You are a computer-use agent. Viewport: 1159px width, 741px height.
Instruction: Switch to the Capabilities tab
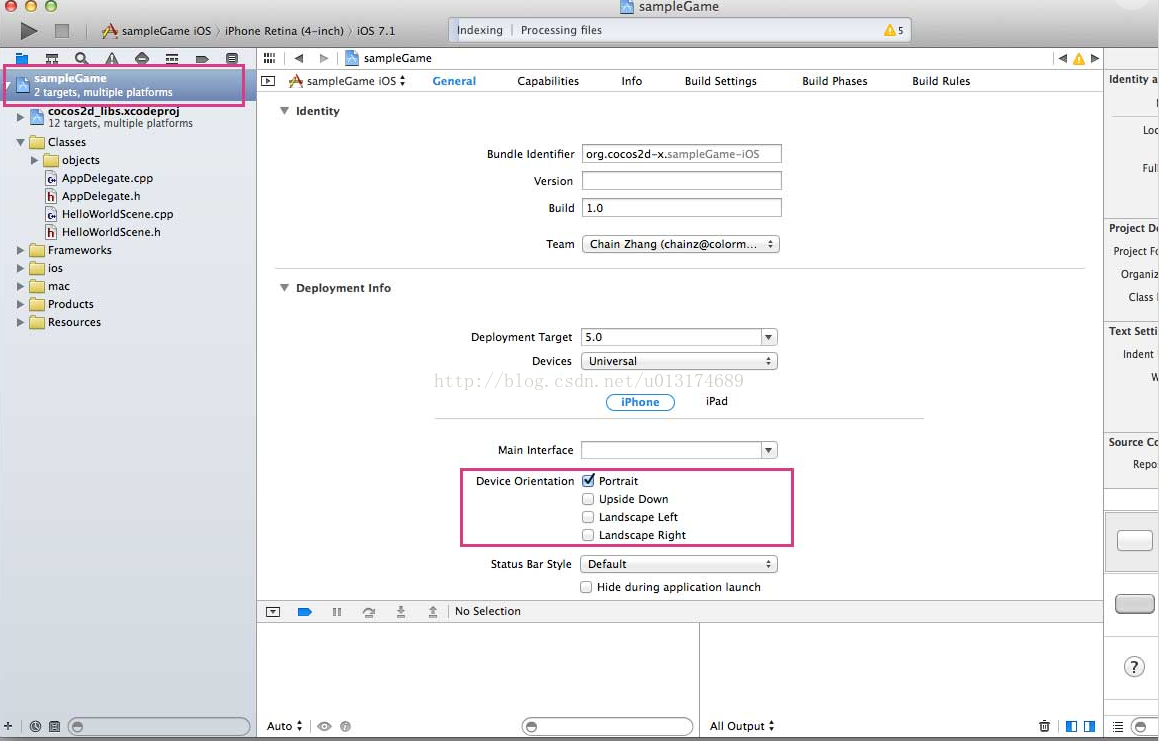coord(548,81)
